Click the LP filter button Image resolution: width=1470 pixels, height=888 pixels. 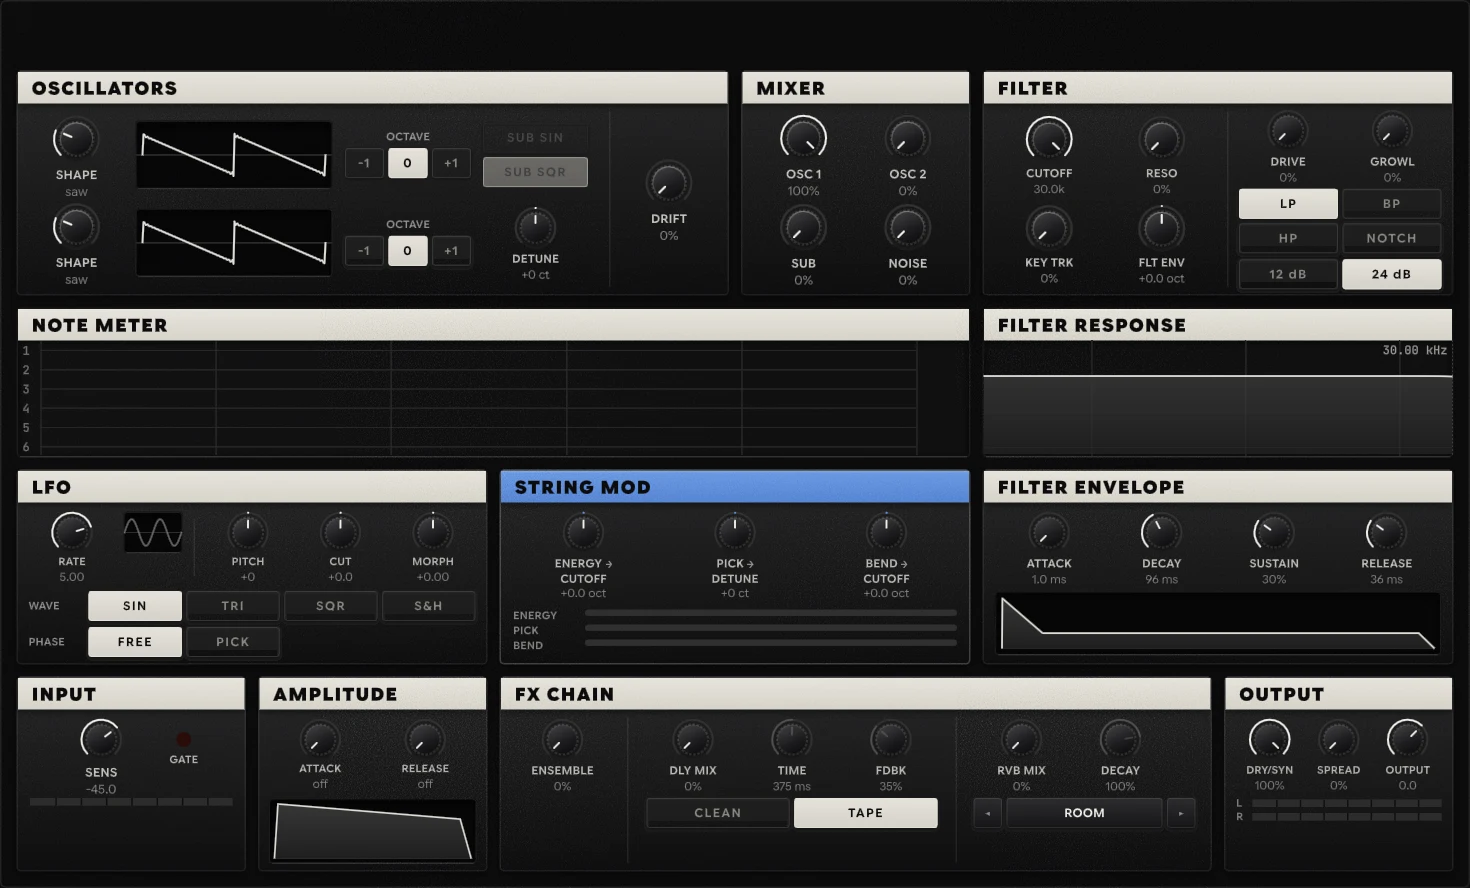[x=1288, y=204]
